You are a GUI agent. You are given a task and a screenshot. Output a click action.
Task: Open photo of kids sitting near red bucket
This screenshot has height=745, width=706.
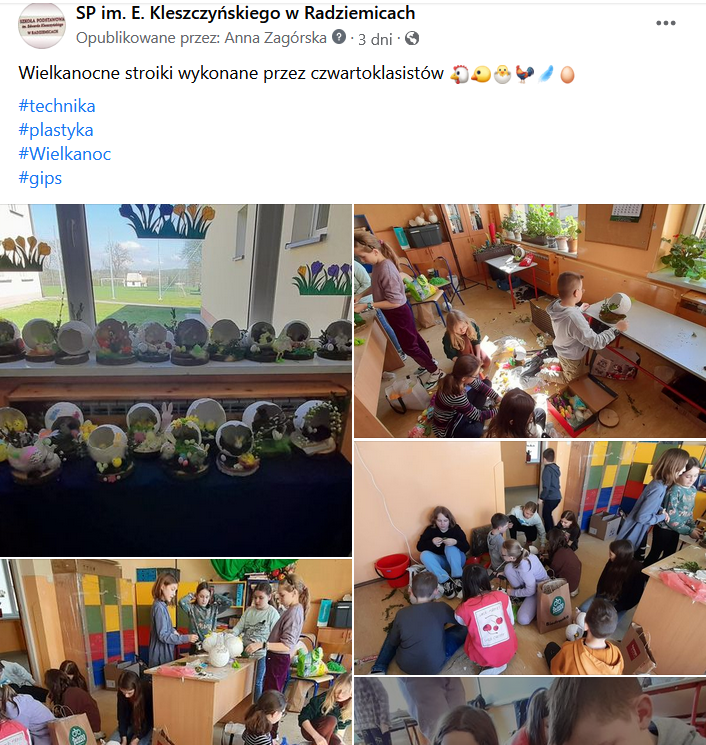tap(530, 557)
